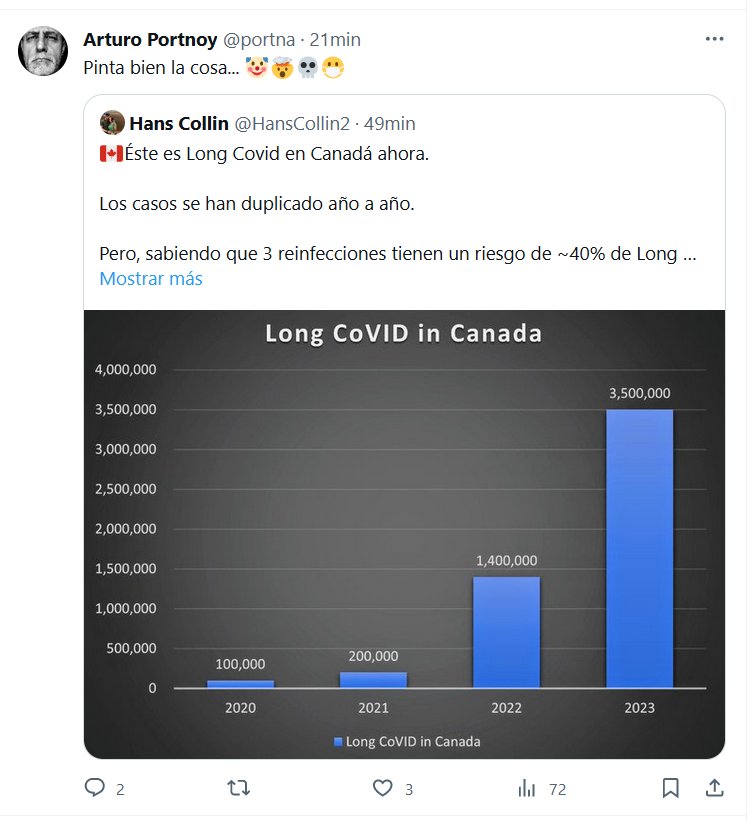Like the tweet with heart icon
Viewport: 748px width, 822px height.
(382, 788)
